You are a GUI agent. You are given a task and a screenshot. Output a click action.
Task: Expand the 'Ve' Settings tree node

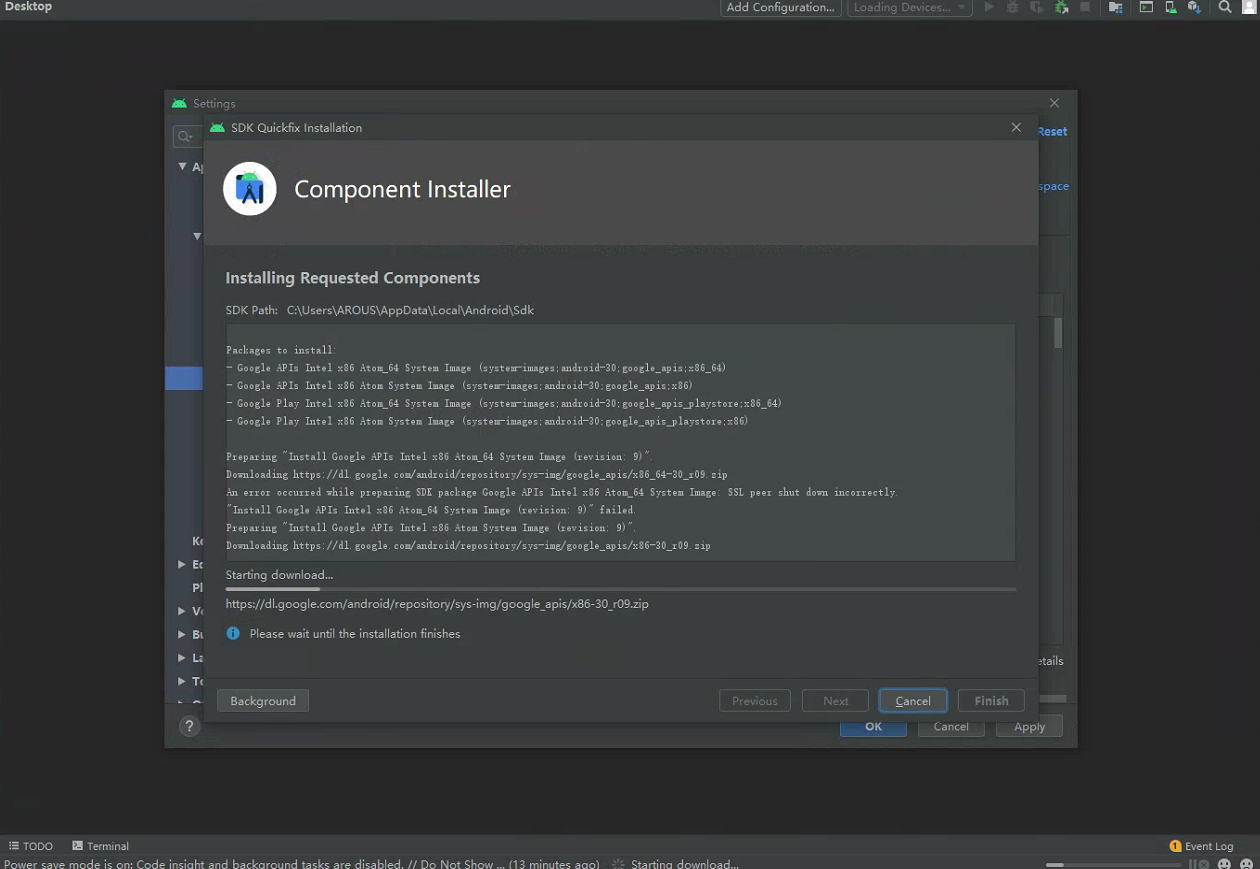click(182, 611)
